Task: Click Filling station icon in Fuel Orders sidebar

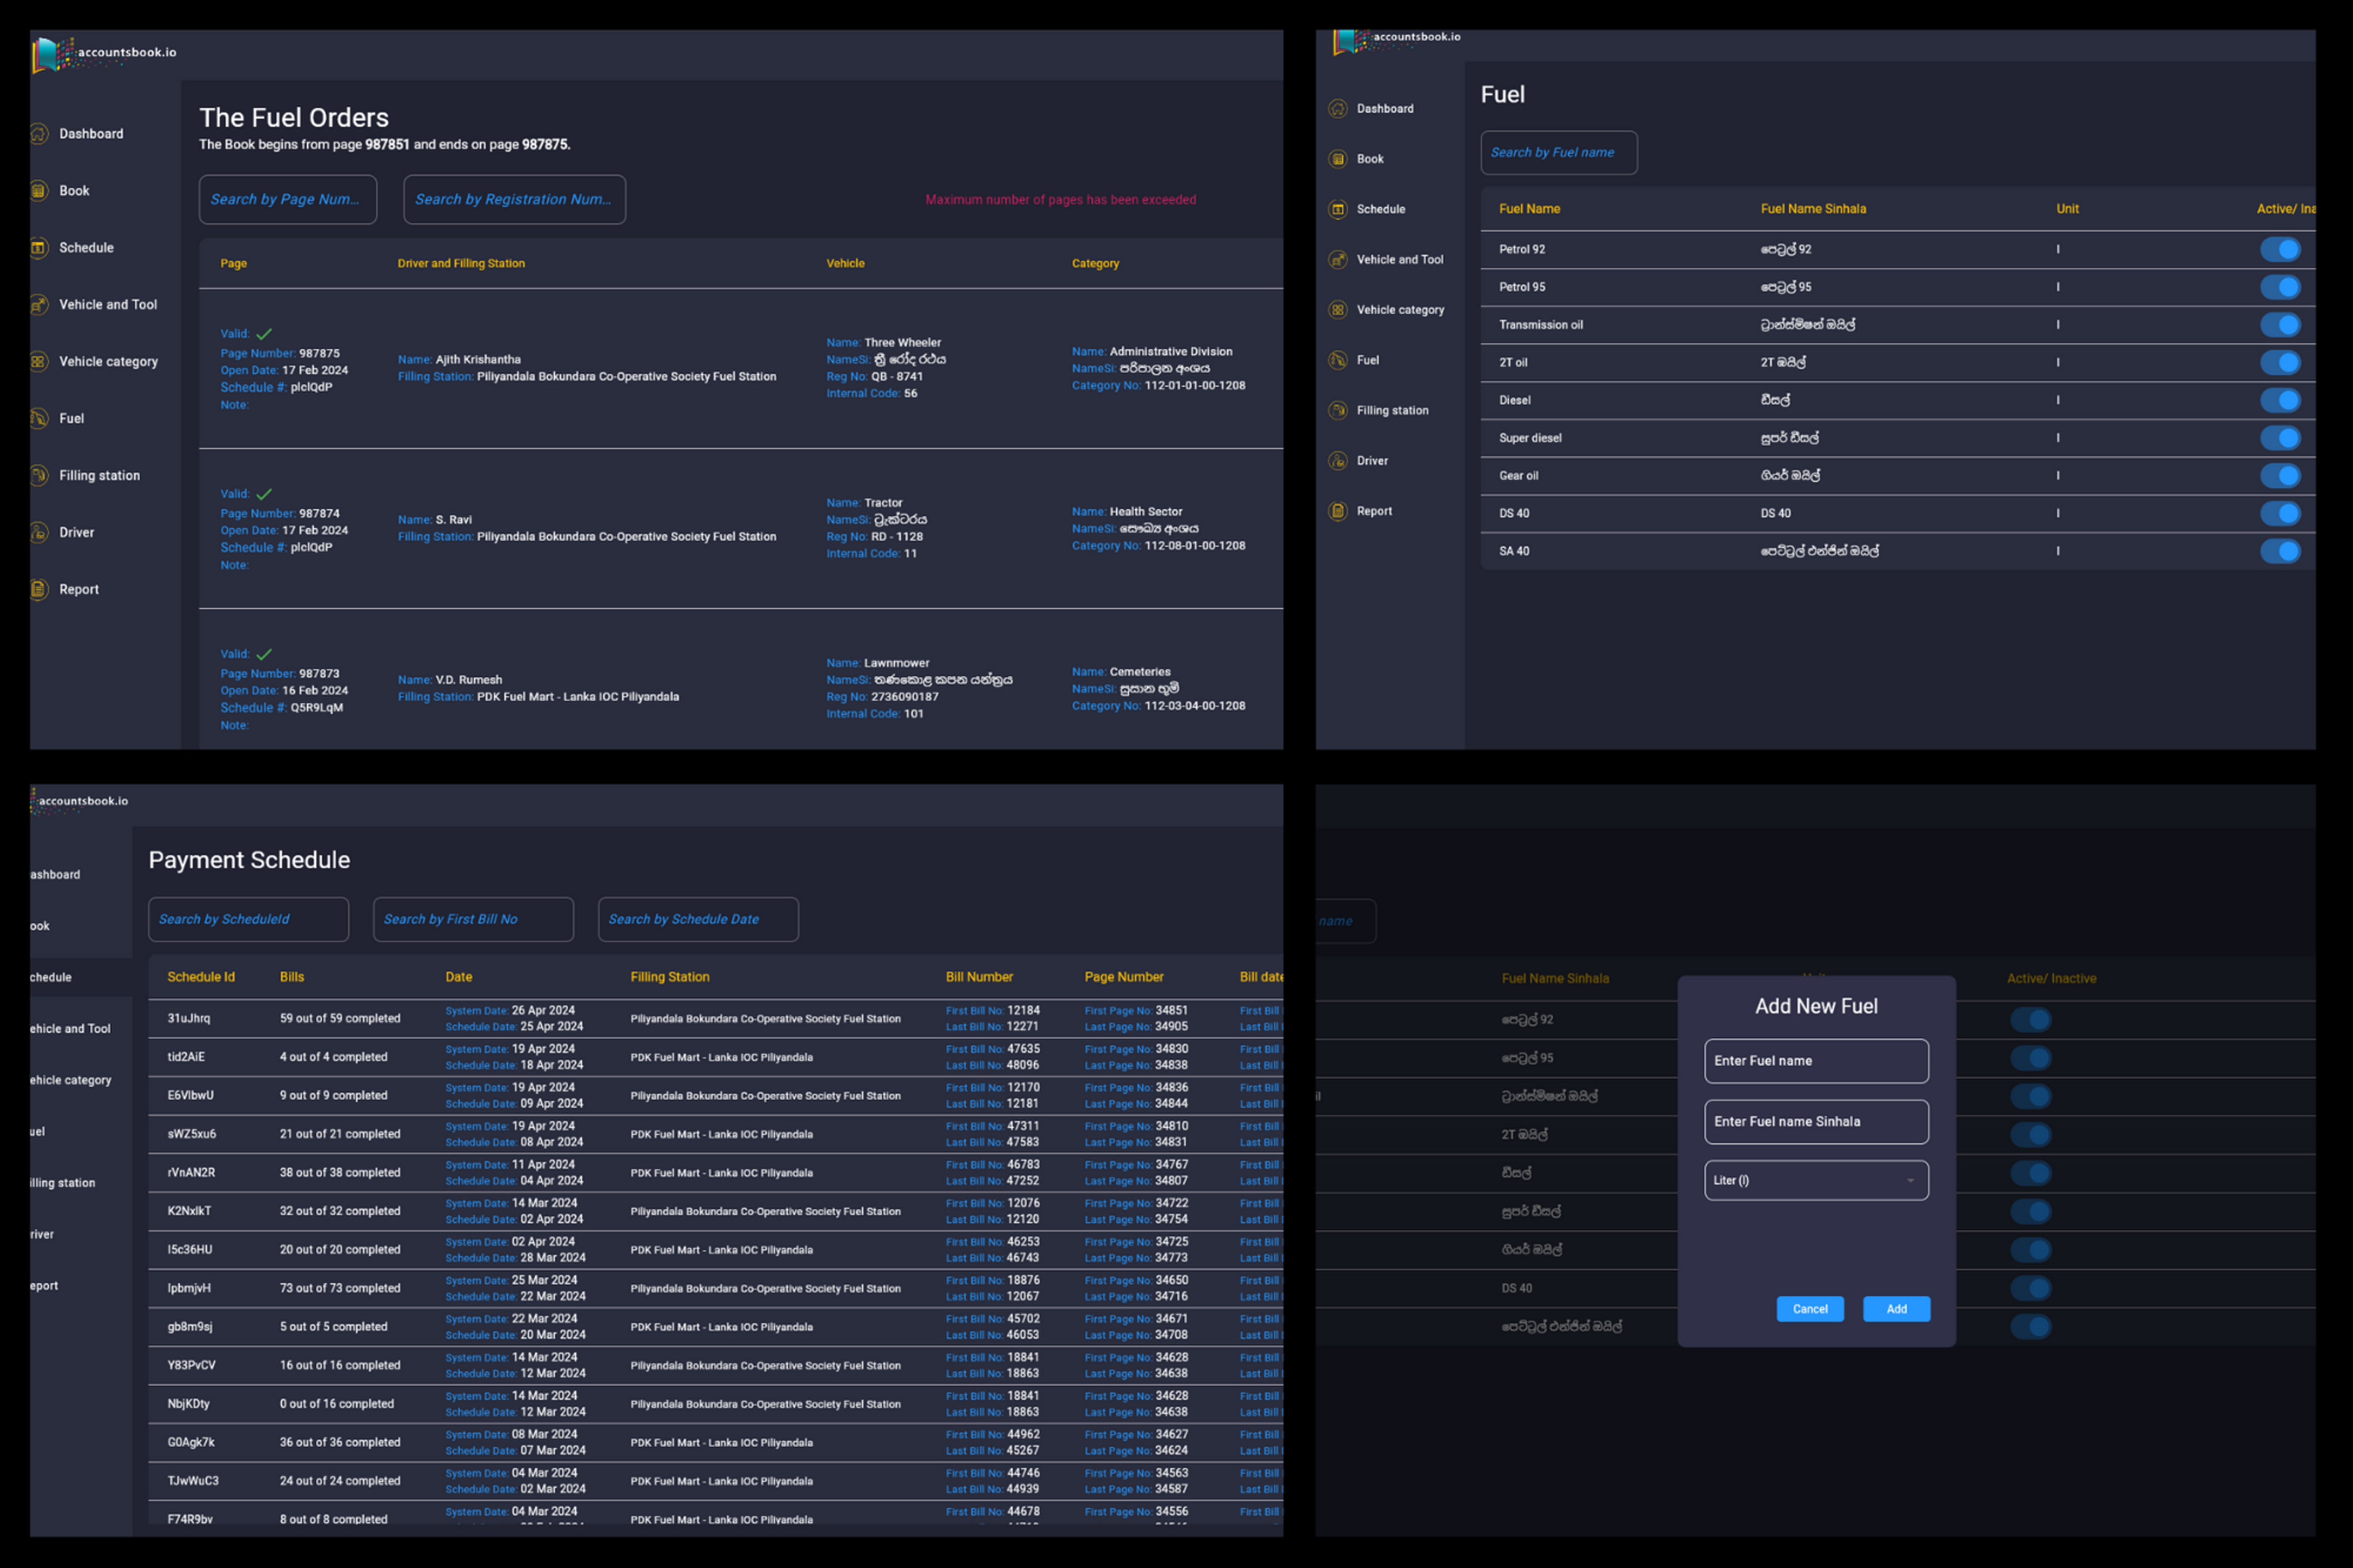Action: coord(39,475)
